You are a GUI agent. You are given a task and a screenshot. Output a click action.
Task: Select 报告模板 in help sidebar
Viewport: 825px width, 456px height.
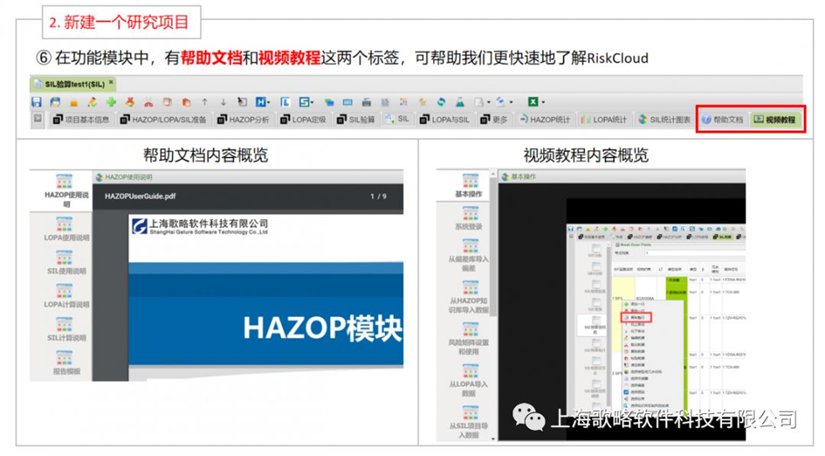[66, 363]
